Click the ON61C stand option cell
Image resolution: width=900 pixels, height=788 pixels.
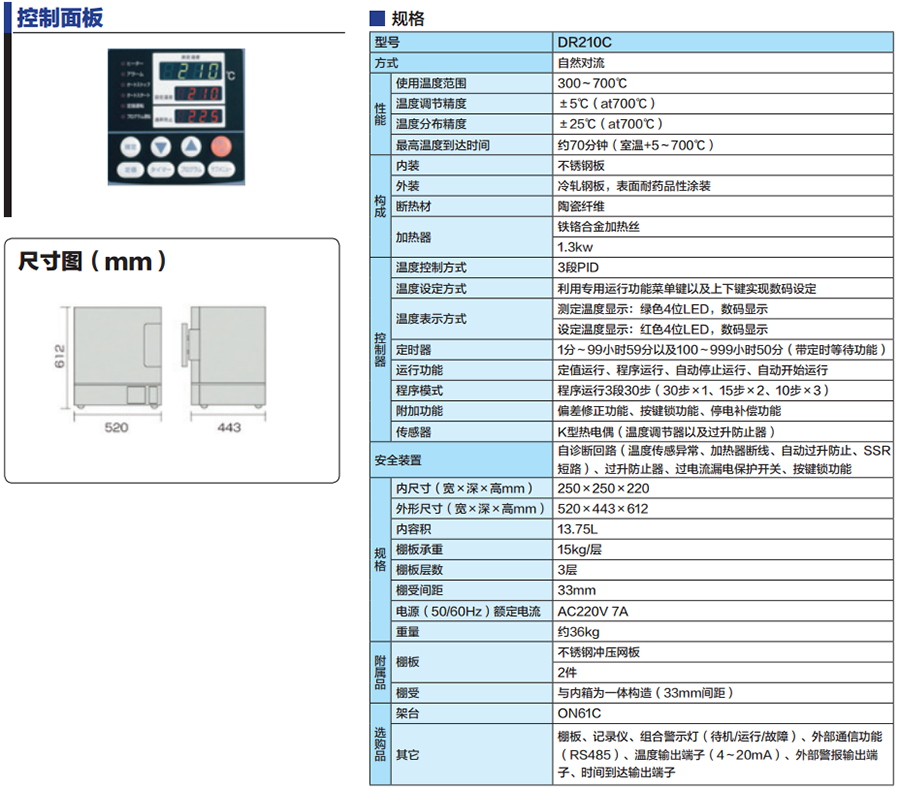point(579,713)
